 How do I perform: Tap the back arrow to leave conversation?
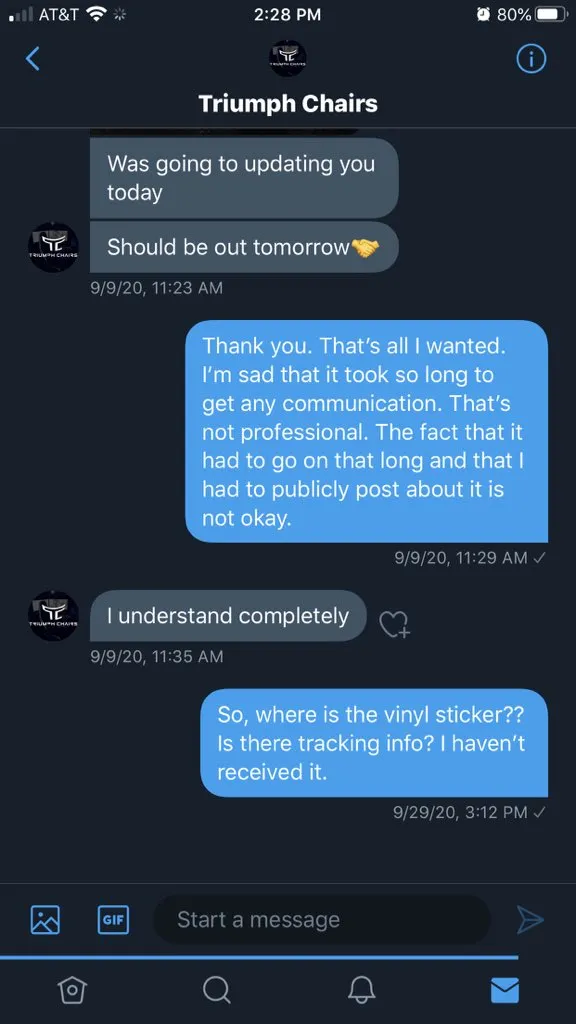click(x=33, y=59)
